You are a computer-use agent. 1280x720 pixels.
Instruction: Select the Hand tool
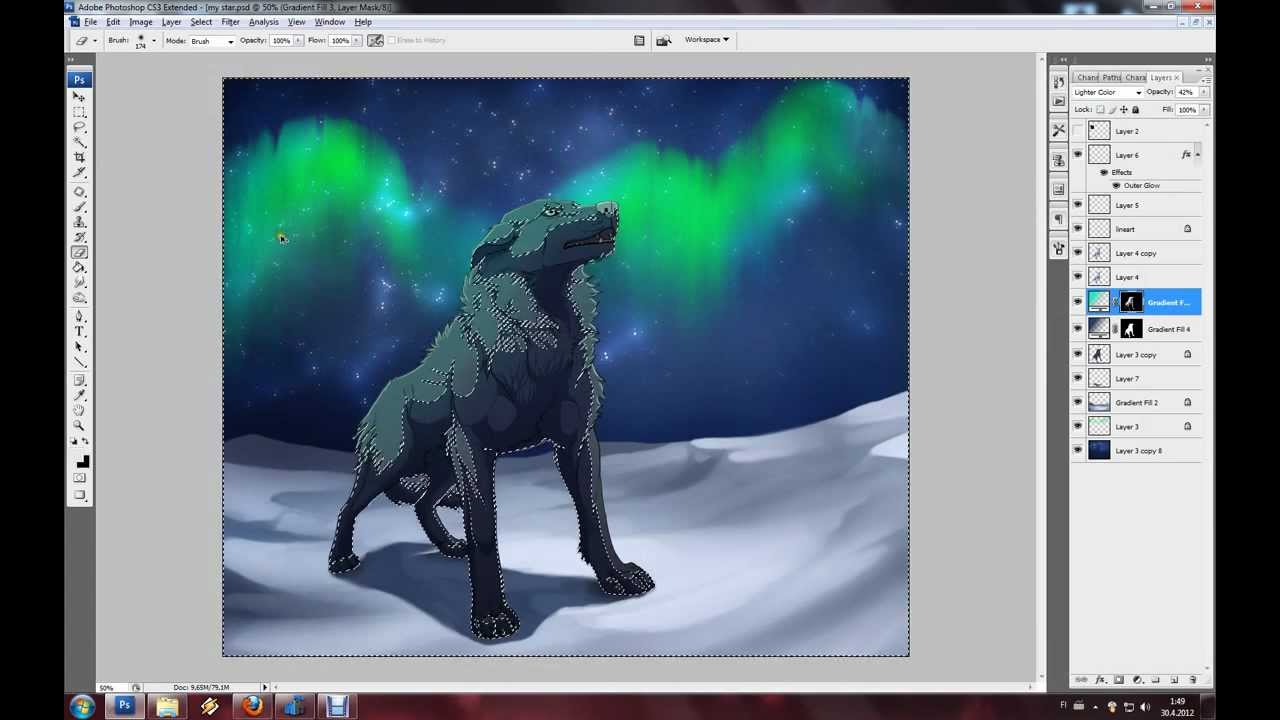pos(79,408)
